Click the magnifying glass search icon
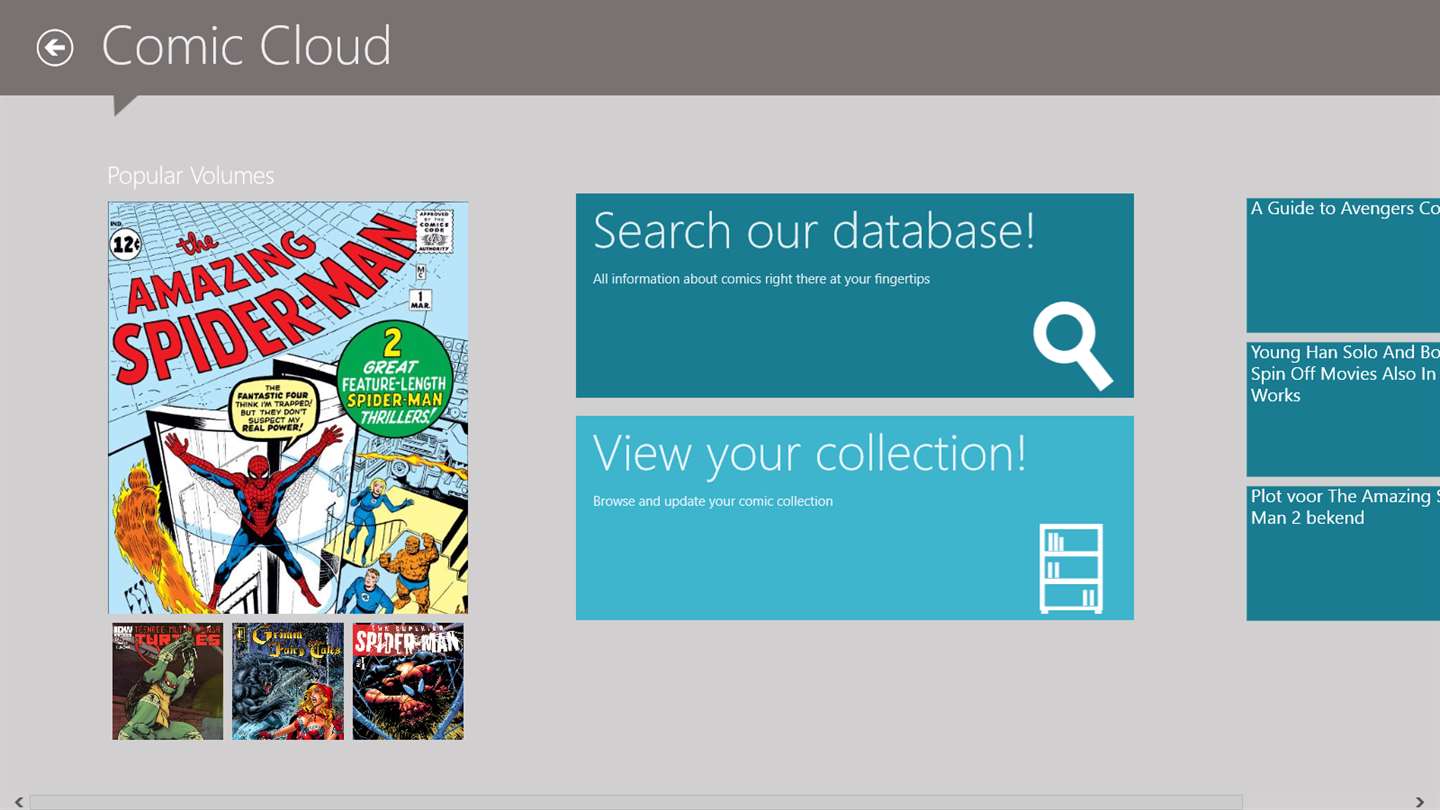1440x810 pixels. tap(1073, 345)
